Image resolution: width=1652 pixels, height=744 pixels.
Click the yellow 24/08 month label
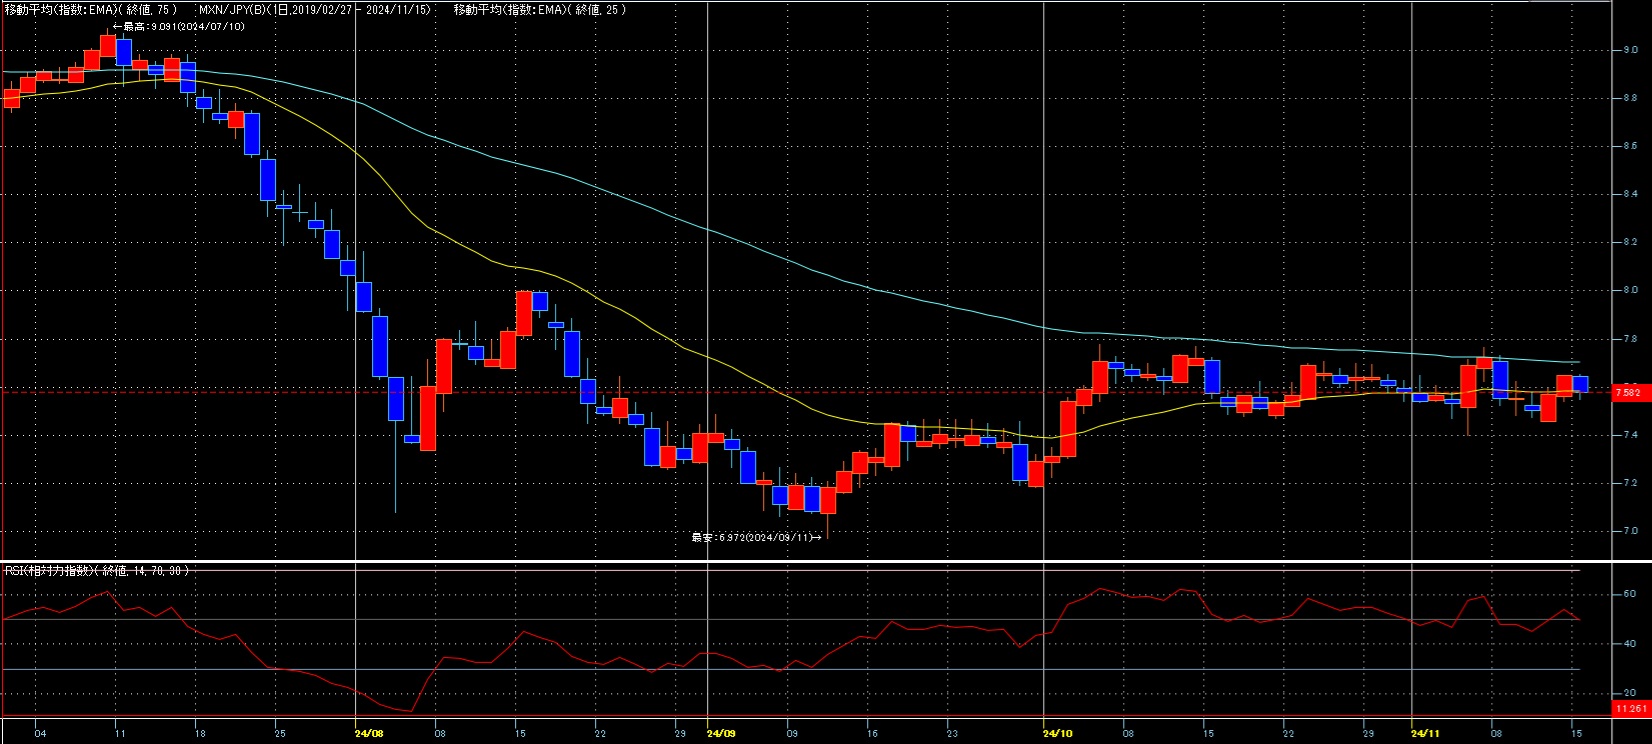[x=369, y=733]
